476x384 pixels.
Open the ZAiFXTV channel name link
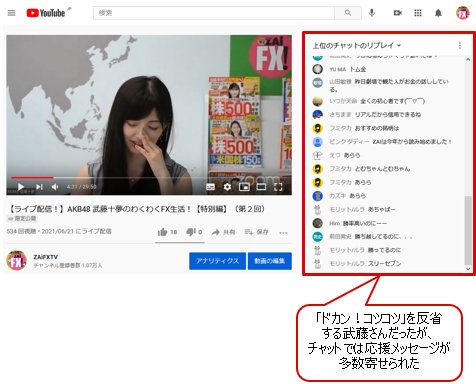pos(45,257)
